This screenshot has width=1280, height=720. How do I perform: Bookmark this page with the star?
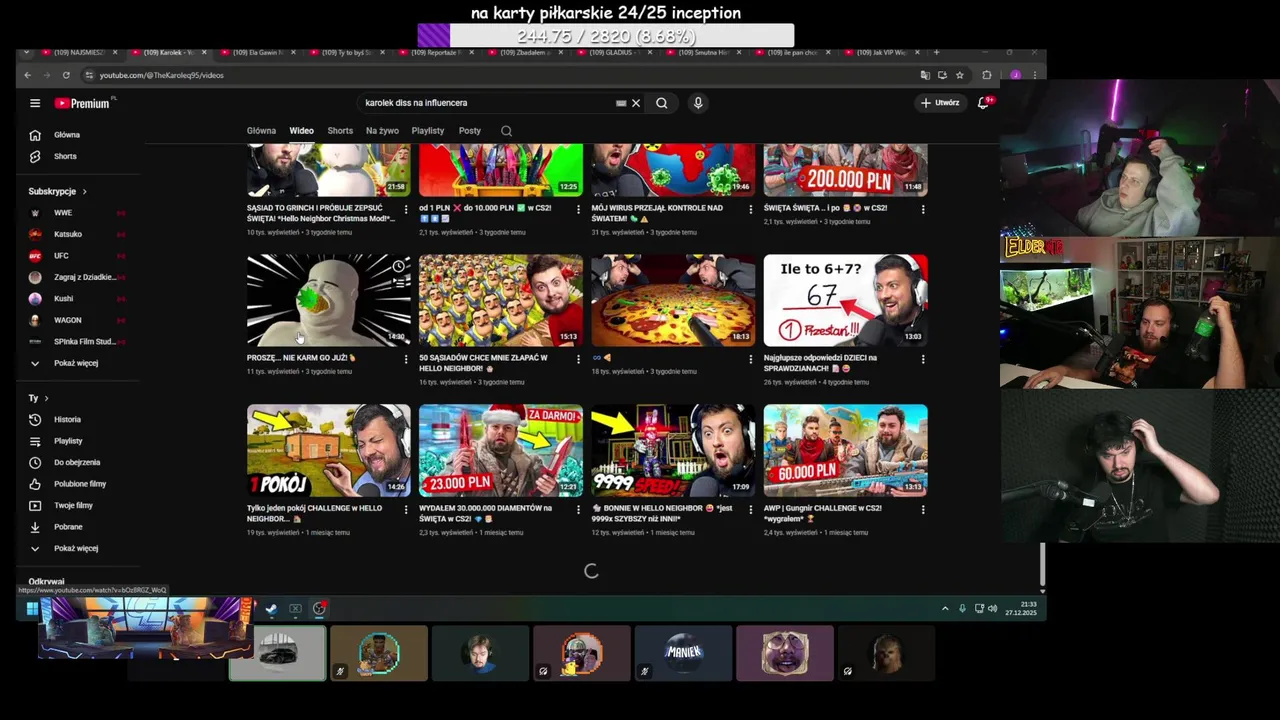(959, 75)
